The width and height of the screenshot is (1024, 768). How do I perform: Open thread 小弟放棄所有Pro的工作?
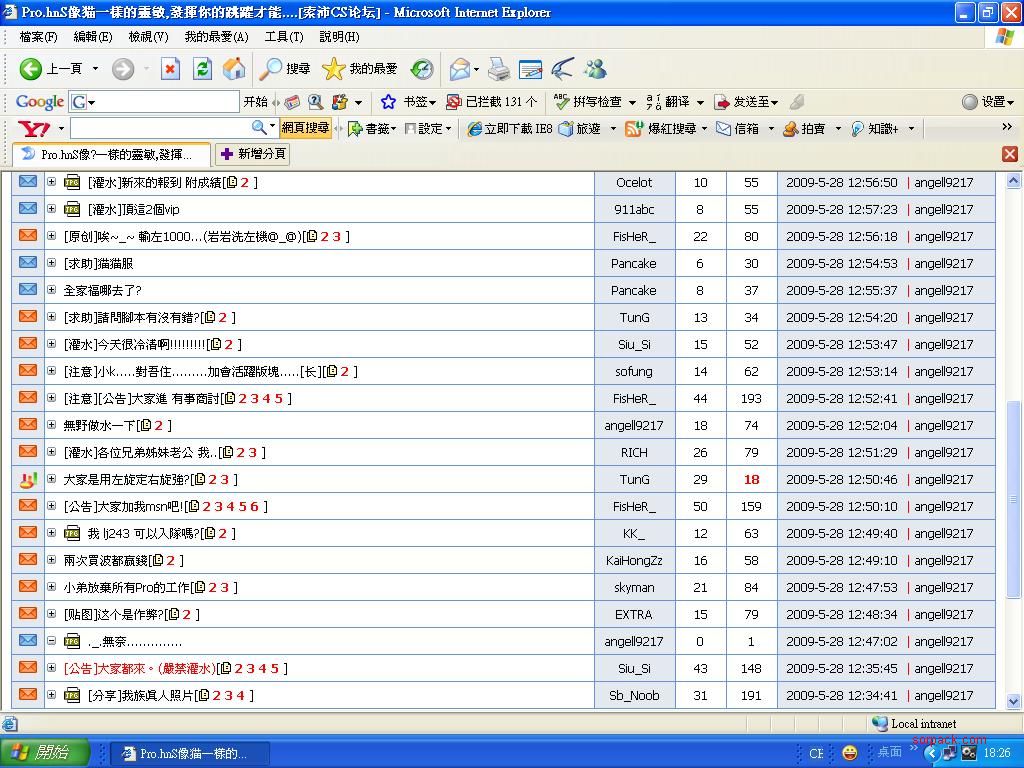pyautogui.click(x=126, y=587)
